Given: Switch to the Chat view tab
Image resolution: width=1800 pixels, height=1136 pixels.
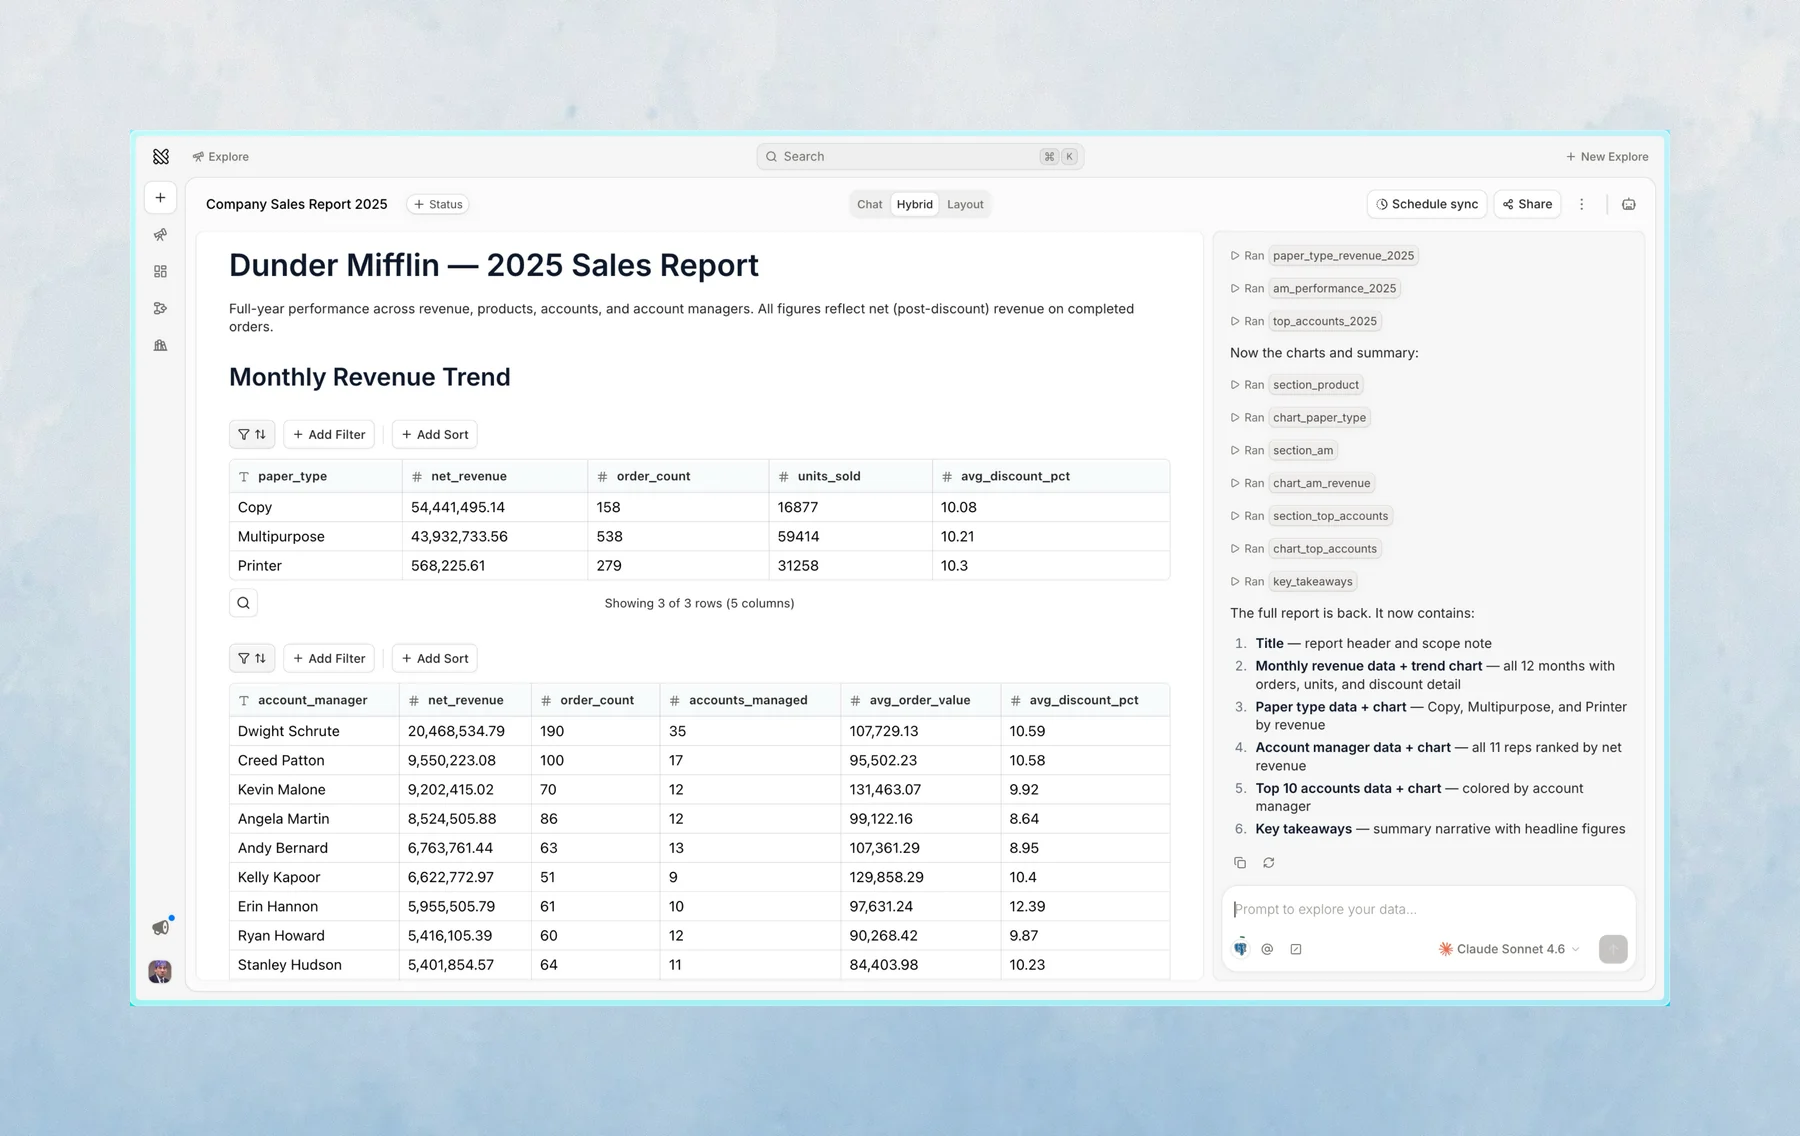Looking at the screenshot, I should (869, 204).
